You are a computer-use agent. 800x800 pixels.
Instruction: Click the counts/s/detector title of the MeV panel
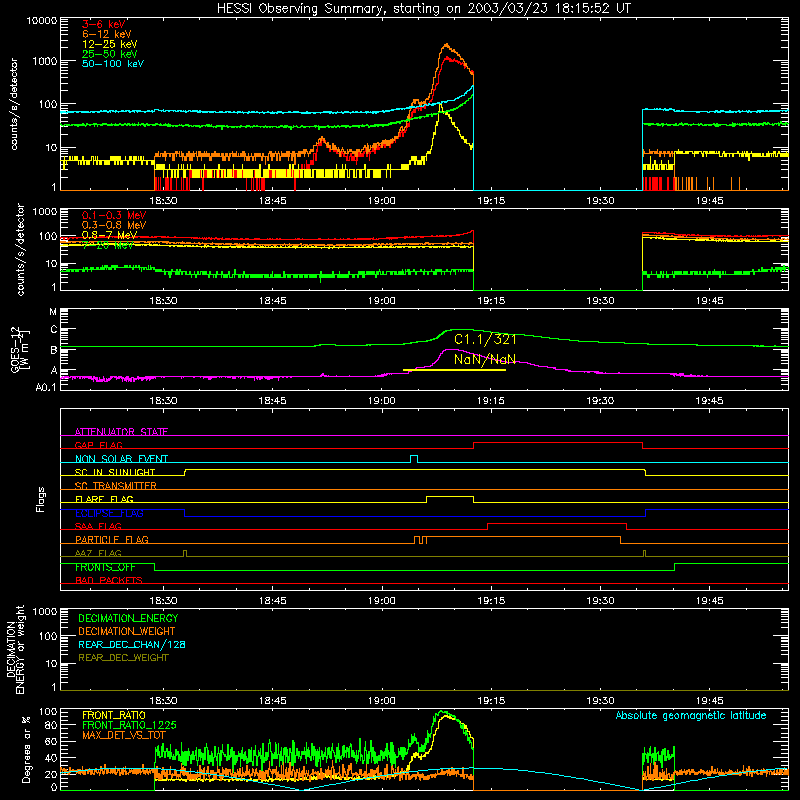pos(20,249)
